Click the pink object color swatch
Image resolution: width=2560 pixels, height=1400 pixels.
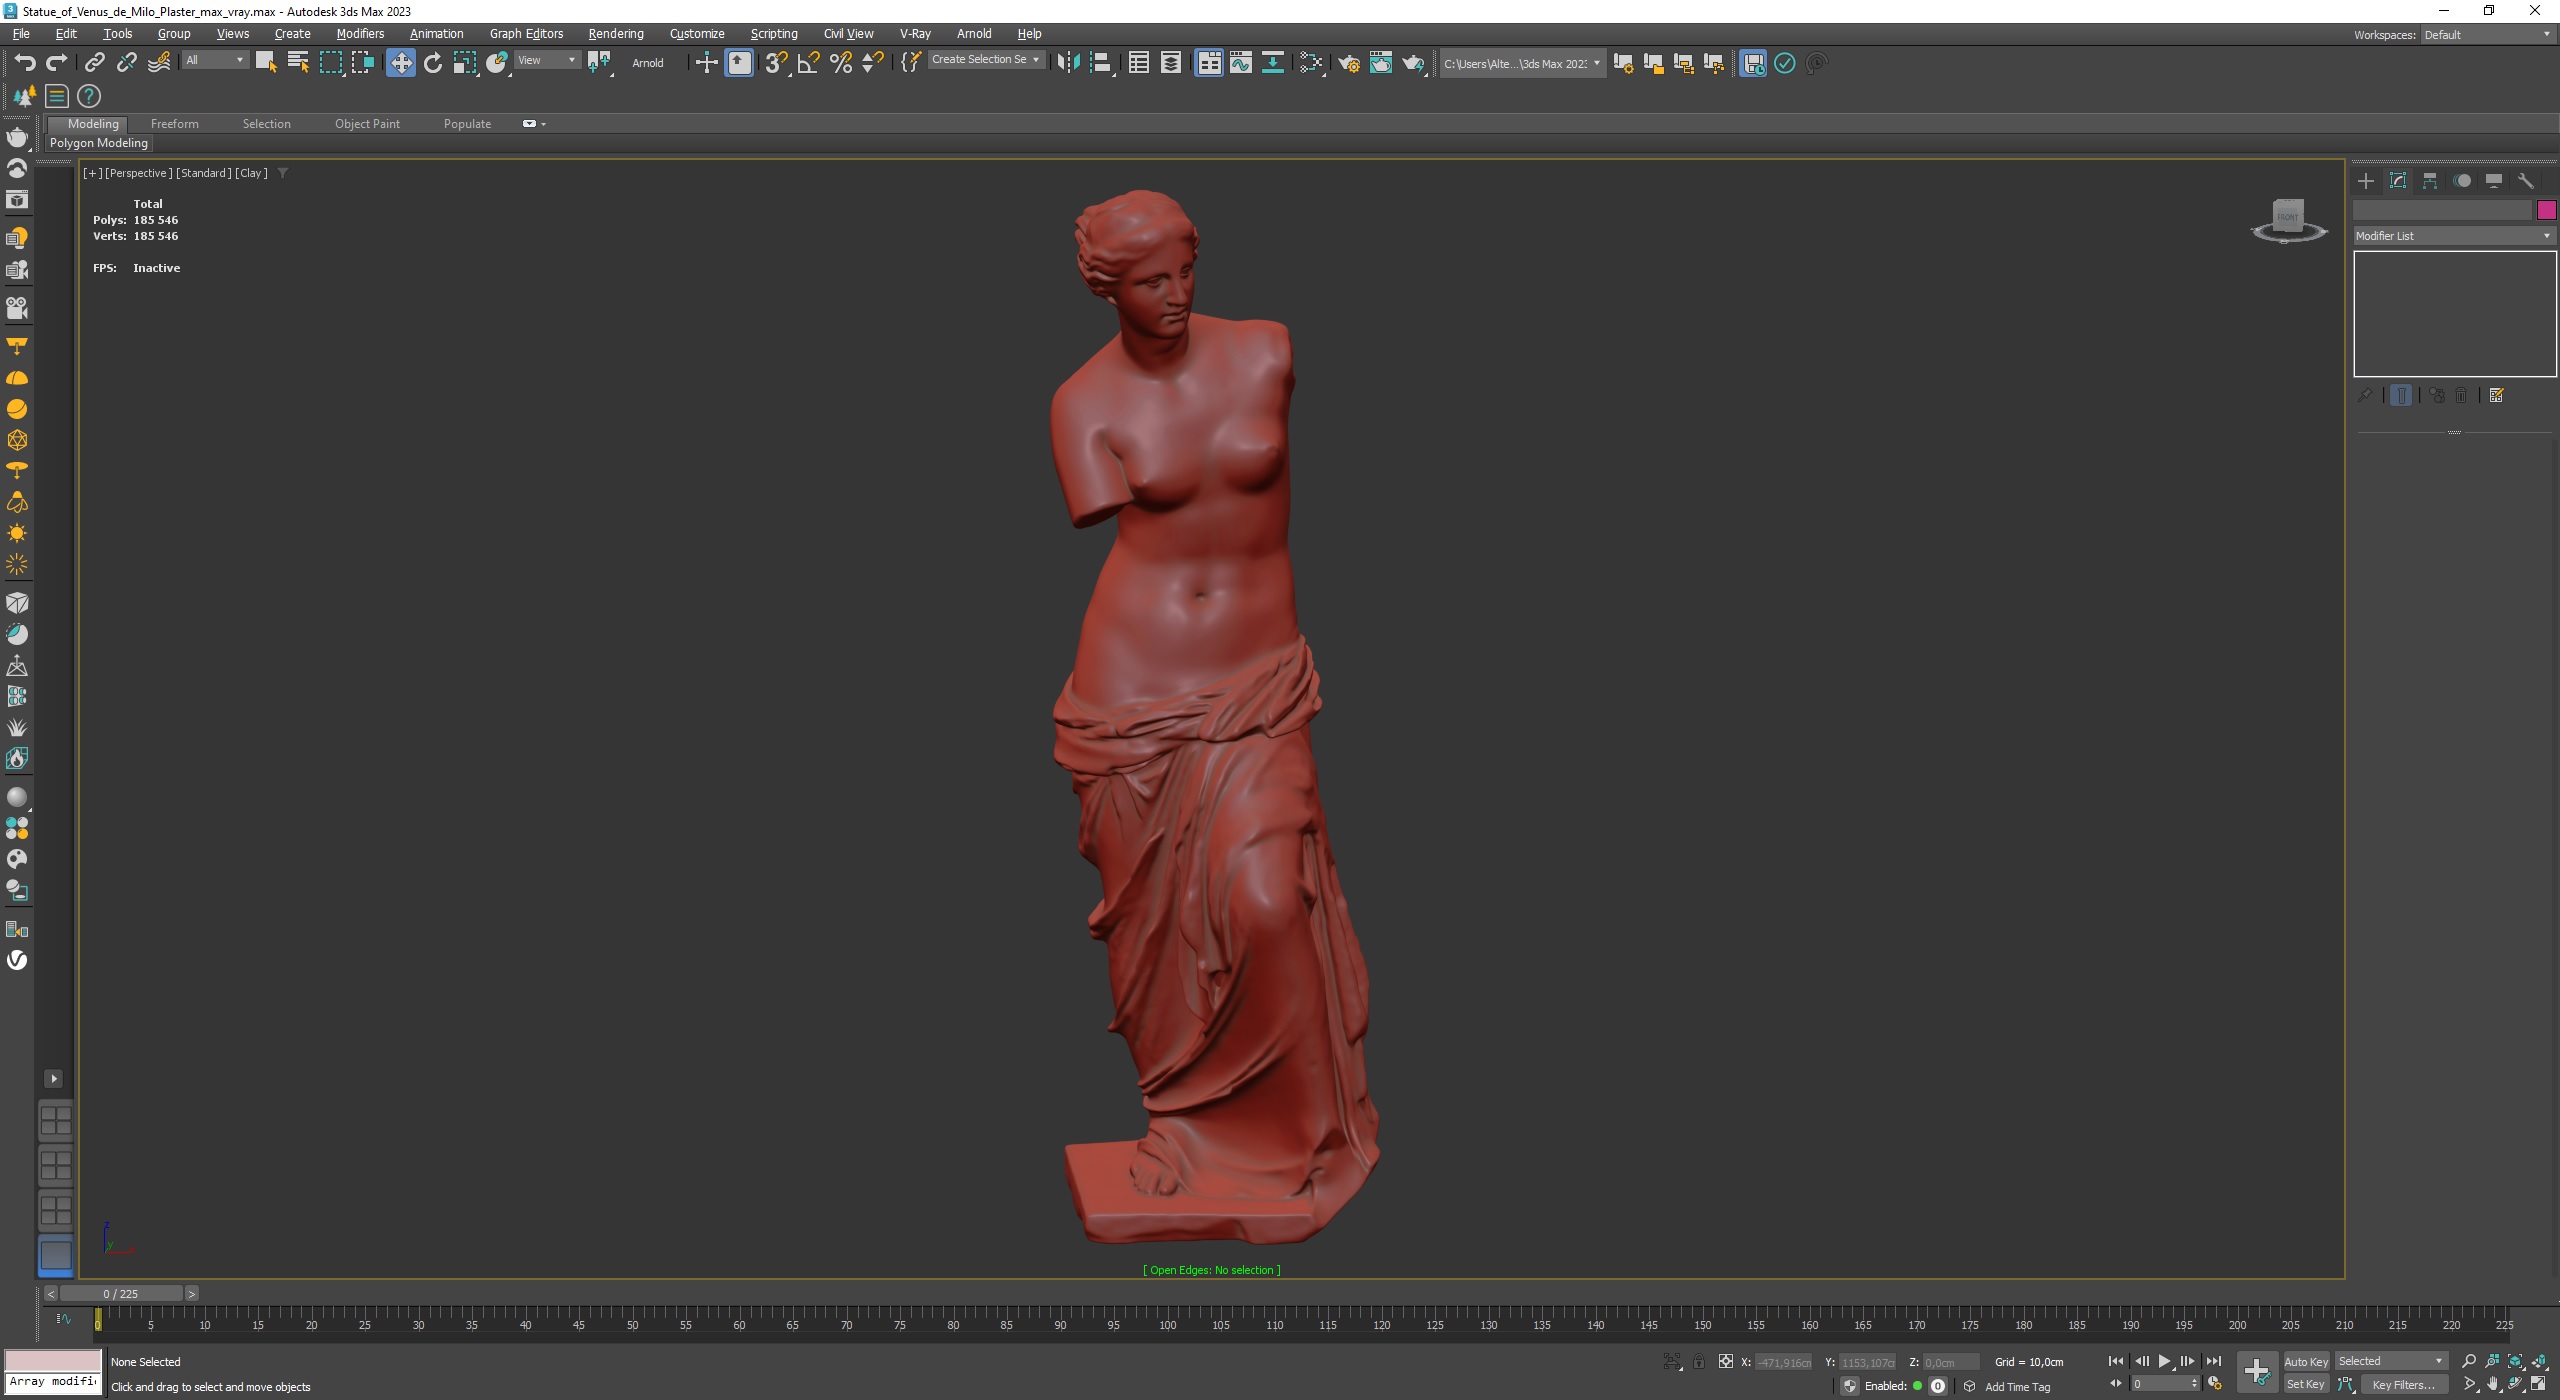click(x=2547, y=210)
